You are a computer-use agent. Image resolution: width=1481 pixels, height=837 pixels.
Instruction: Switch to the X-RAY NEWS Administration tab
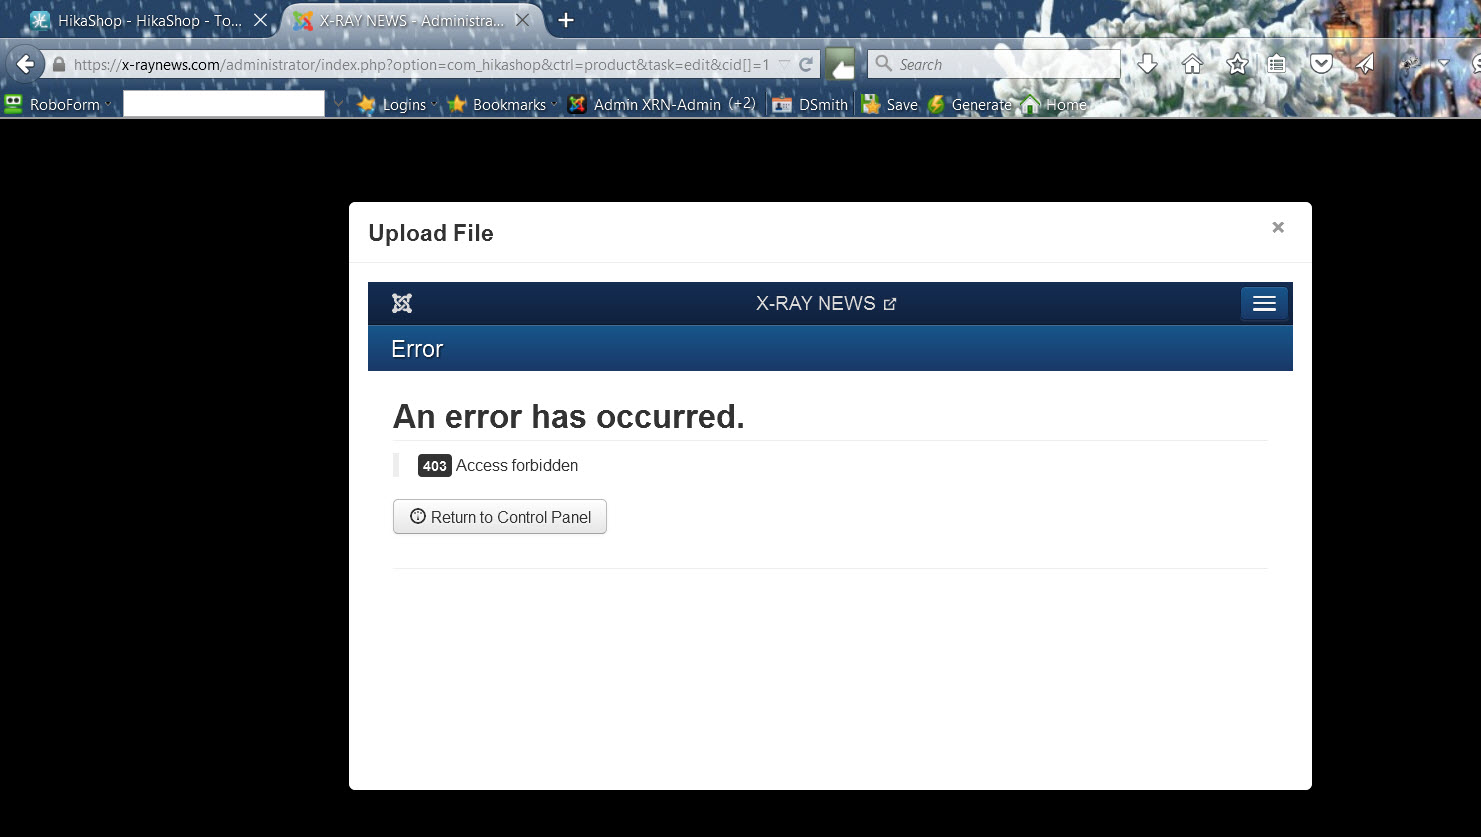point(410,20)
